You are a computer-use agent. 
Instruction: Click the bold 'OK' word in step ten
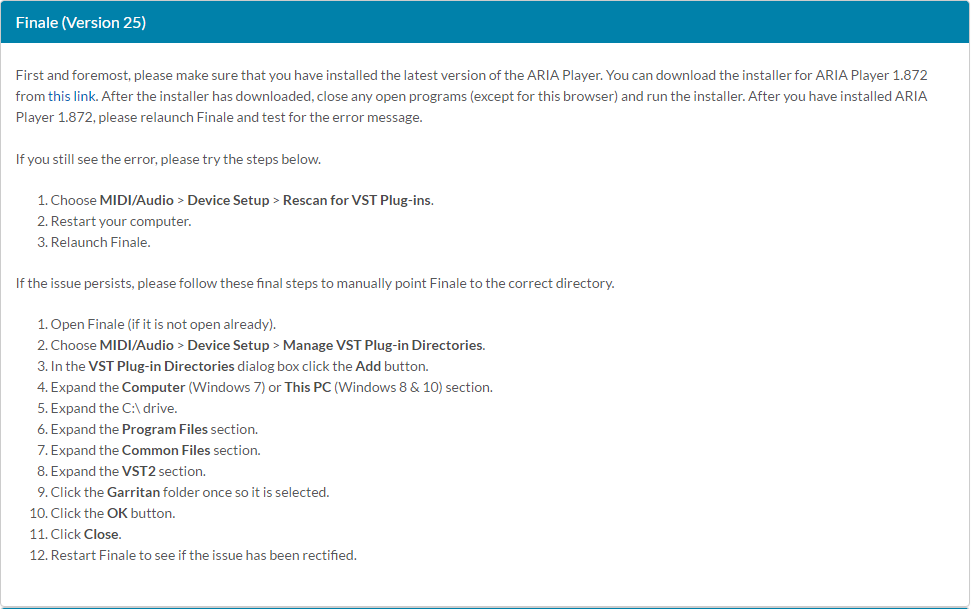(117, 513)
